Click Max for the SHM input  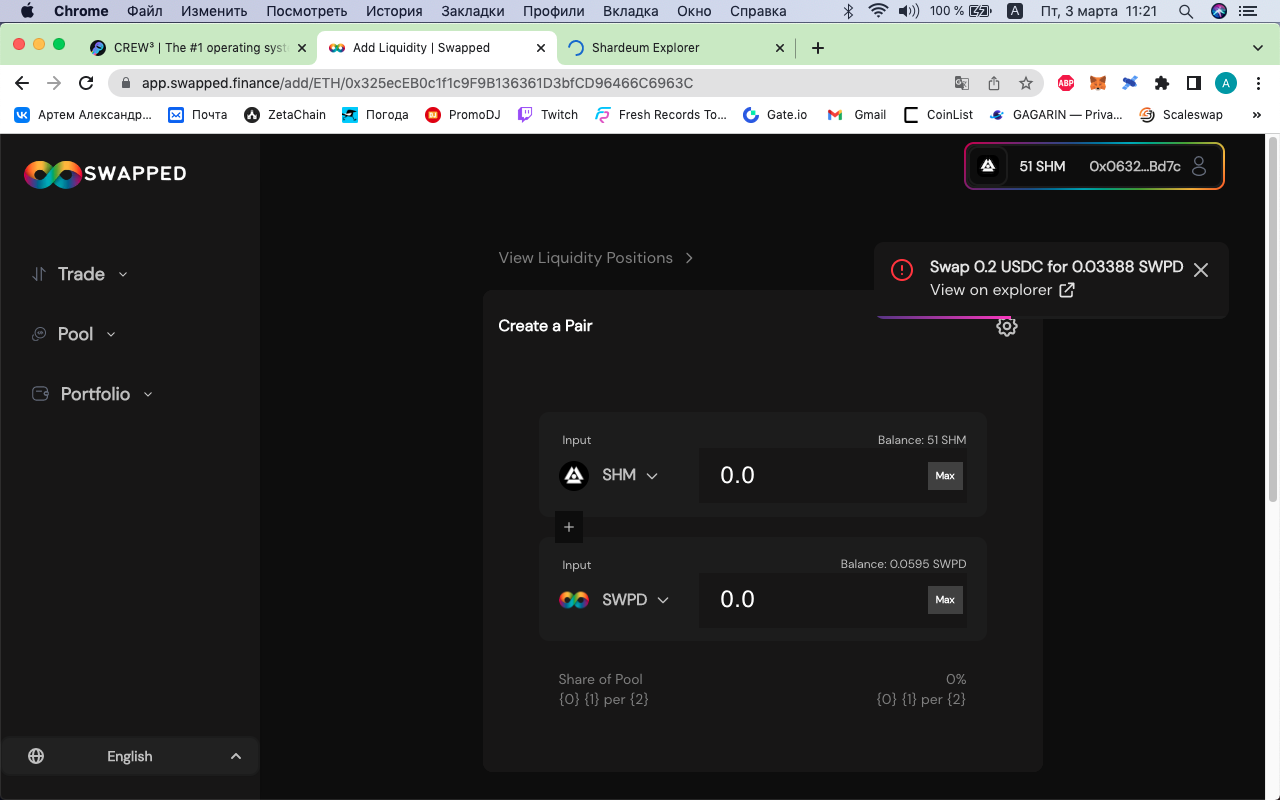(945, 476)
